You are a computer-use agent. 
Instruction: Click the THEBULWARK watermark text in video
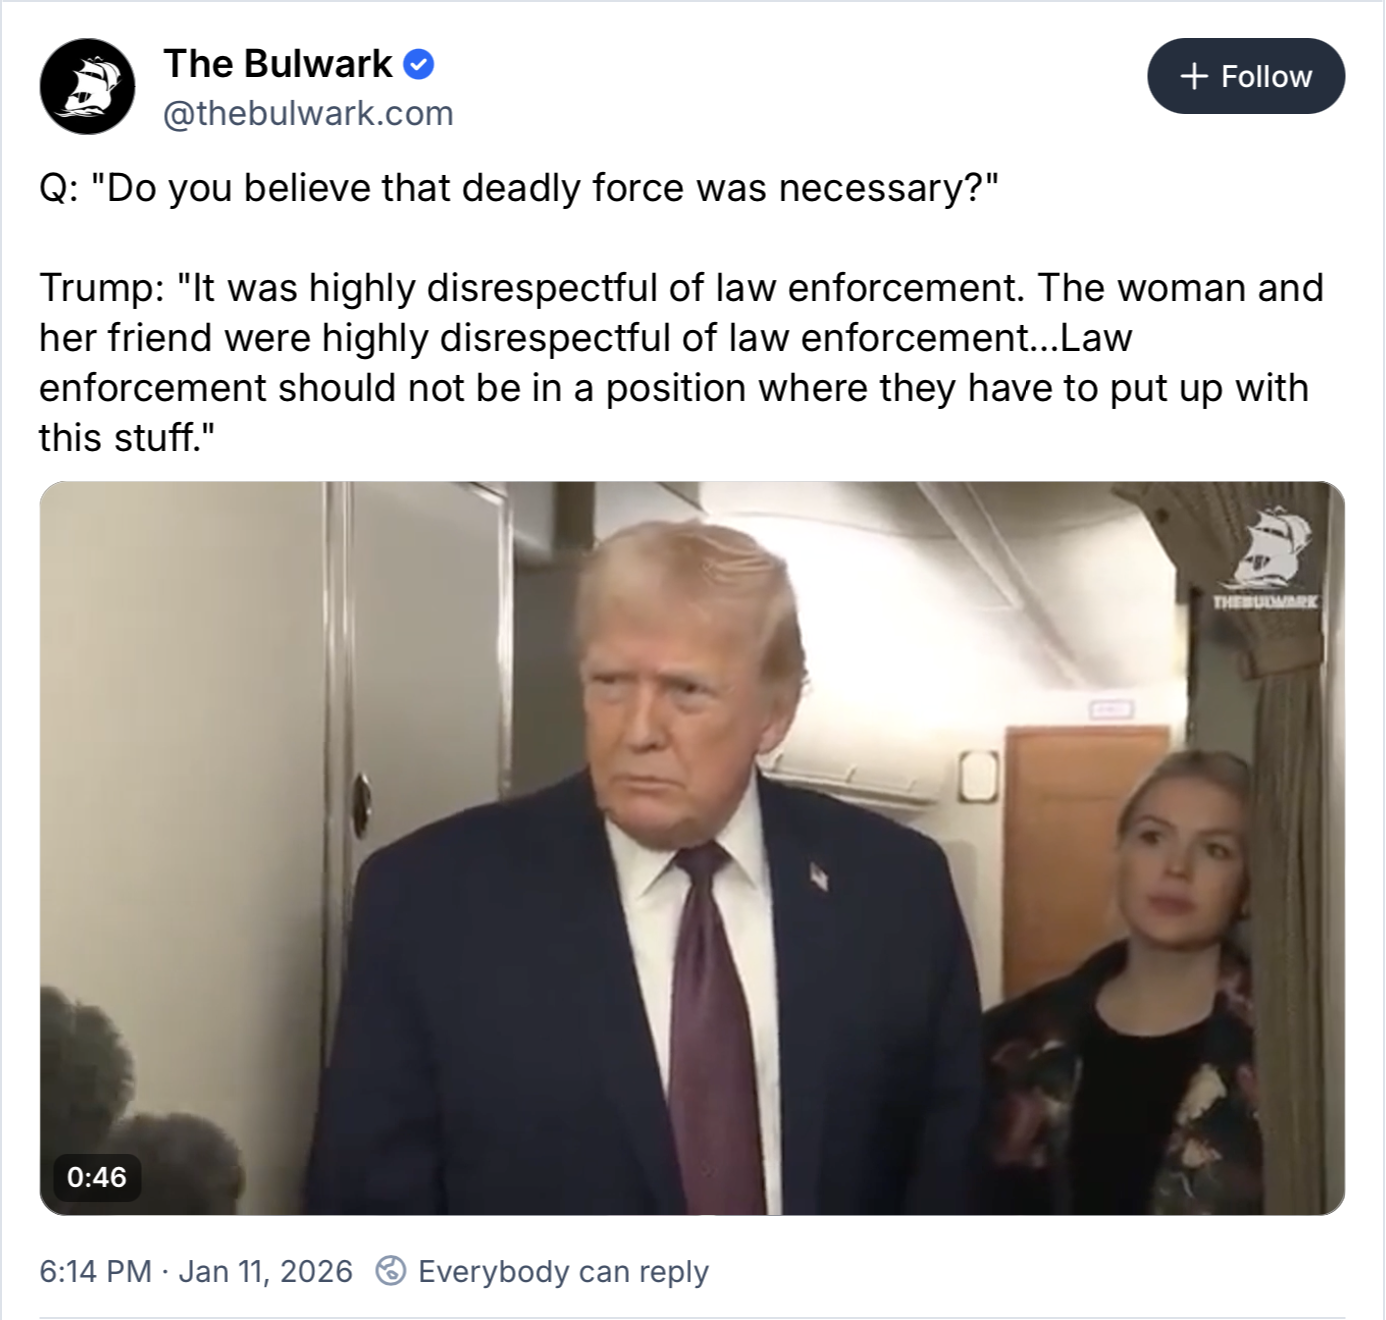tap(1266, 602)
